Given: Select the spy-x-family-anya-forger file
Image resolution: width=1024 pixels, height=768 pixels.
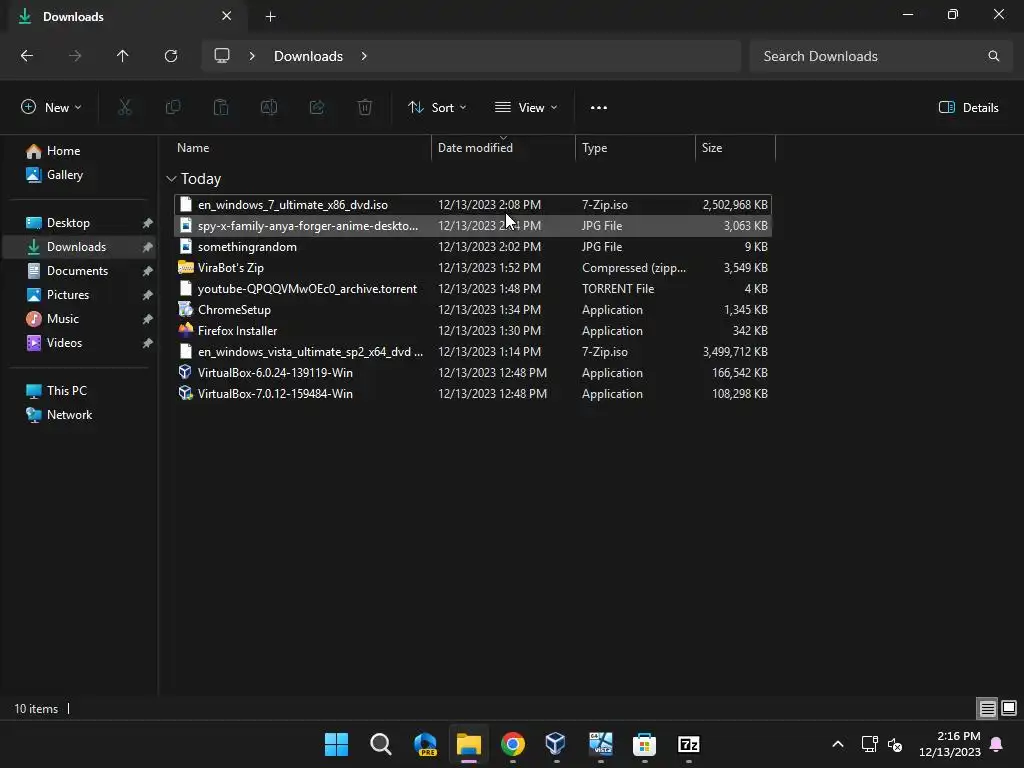Looking at the screenshot, I should click(x=473, y=226).
